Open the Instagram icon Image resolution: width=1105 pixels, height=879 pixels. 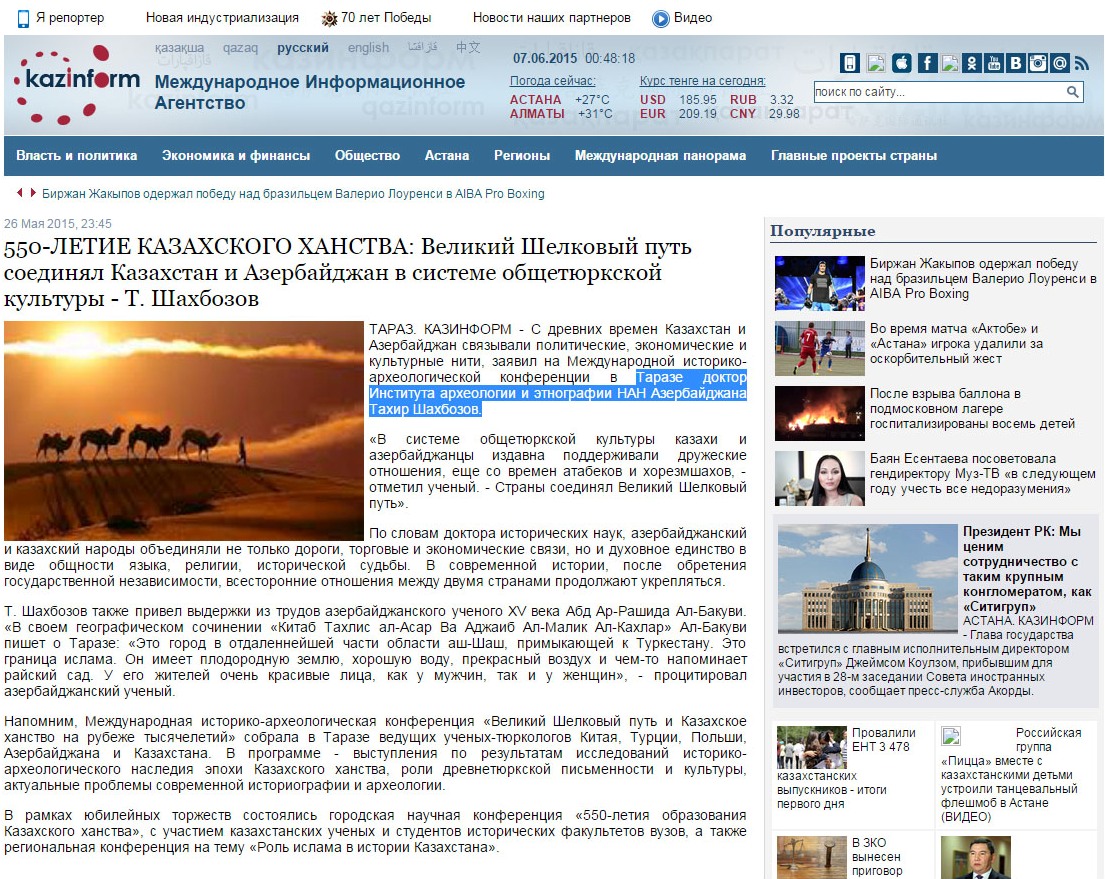pos(1037,63)
